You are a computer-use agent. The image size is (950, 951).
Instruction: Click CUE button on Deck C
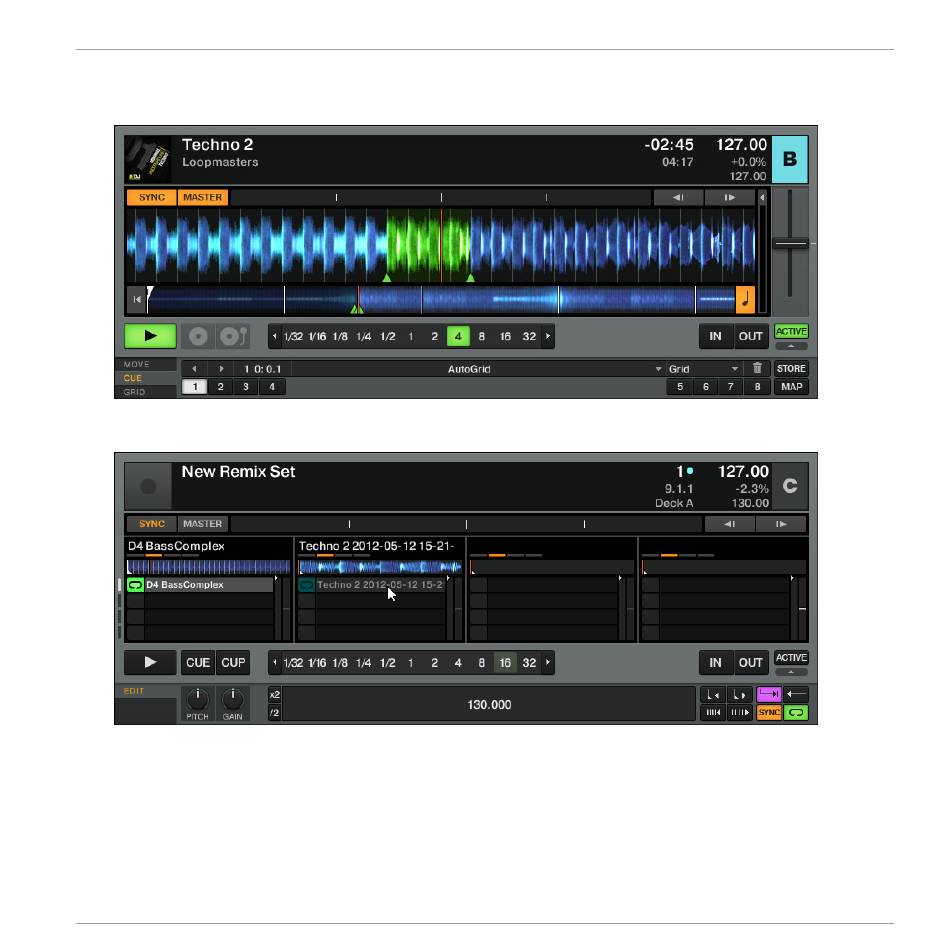pos(198,662)
